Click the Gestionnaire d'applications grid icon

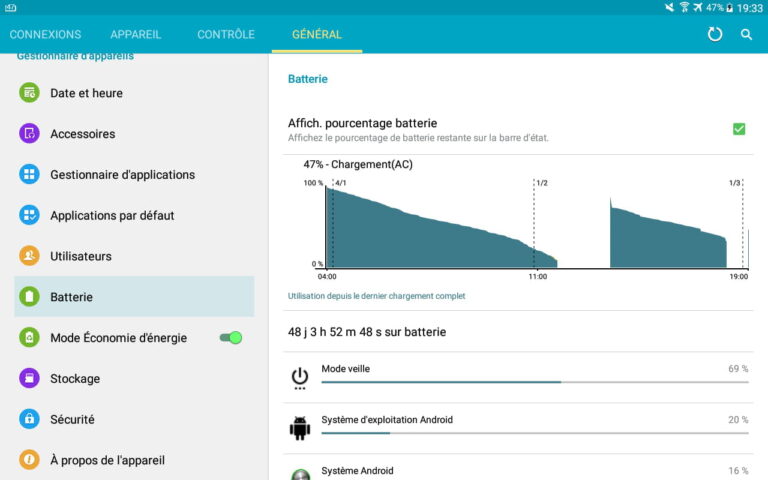29,174
